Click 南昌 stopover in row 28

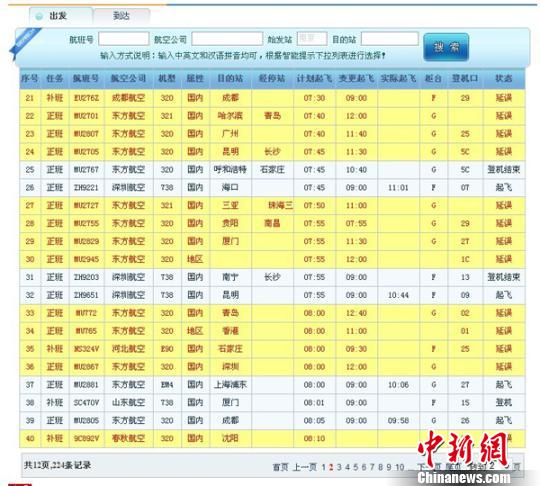pyautogui.click(x=272, y=224)
